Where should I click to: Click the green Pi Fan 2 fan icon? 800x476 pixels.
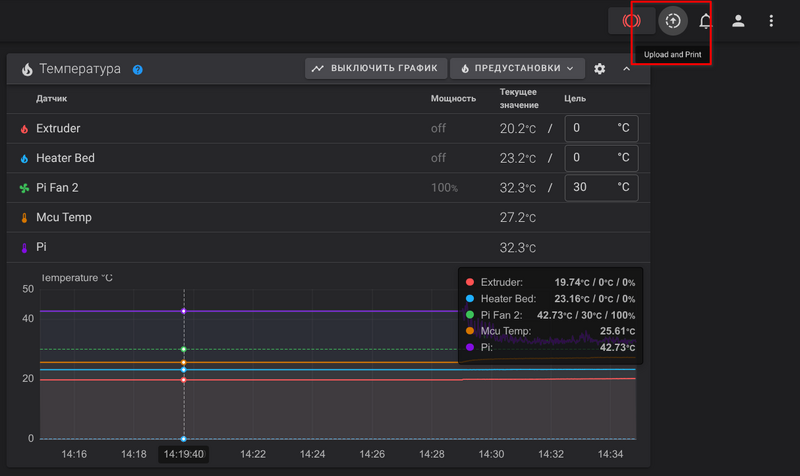tap(25, 188)
